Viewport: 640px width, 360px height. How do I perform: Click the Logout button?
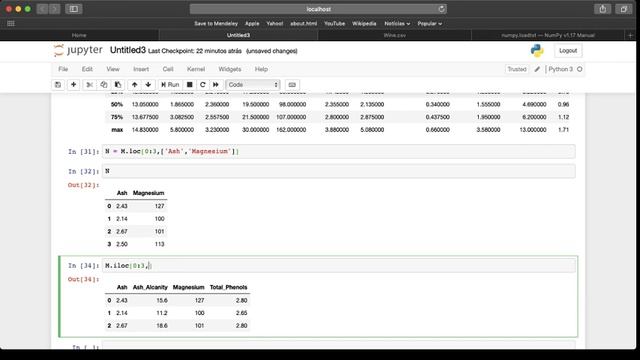coord(568,51)
